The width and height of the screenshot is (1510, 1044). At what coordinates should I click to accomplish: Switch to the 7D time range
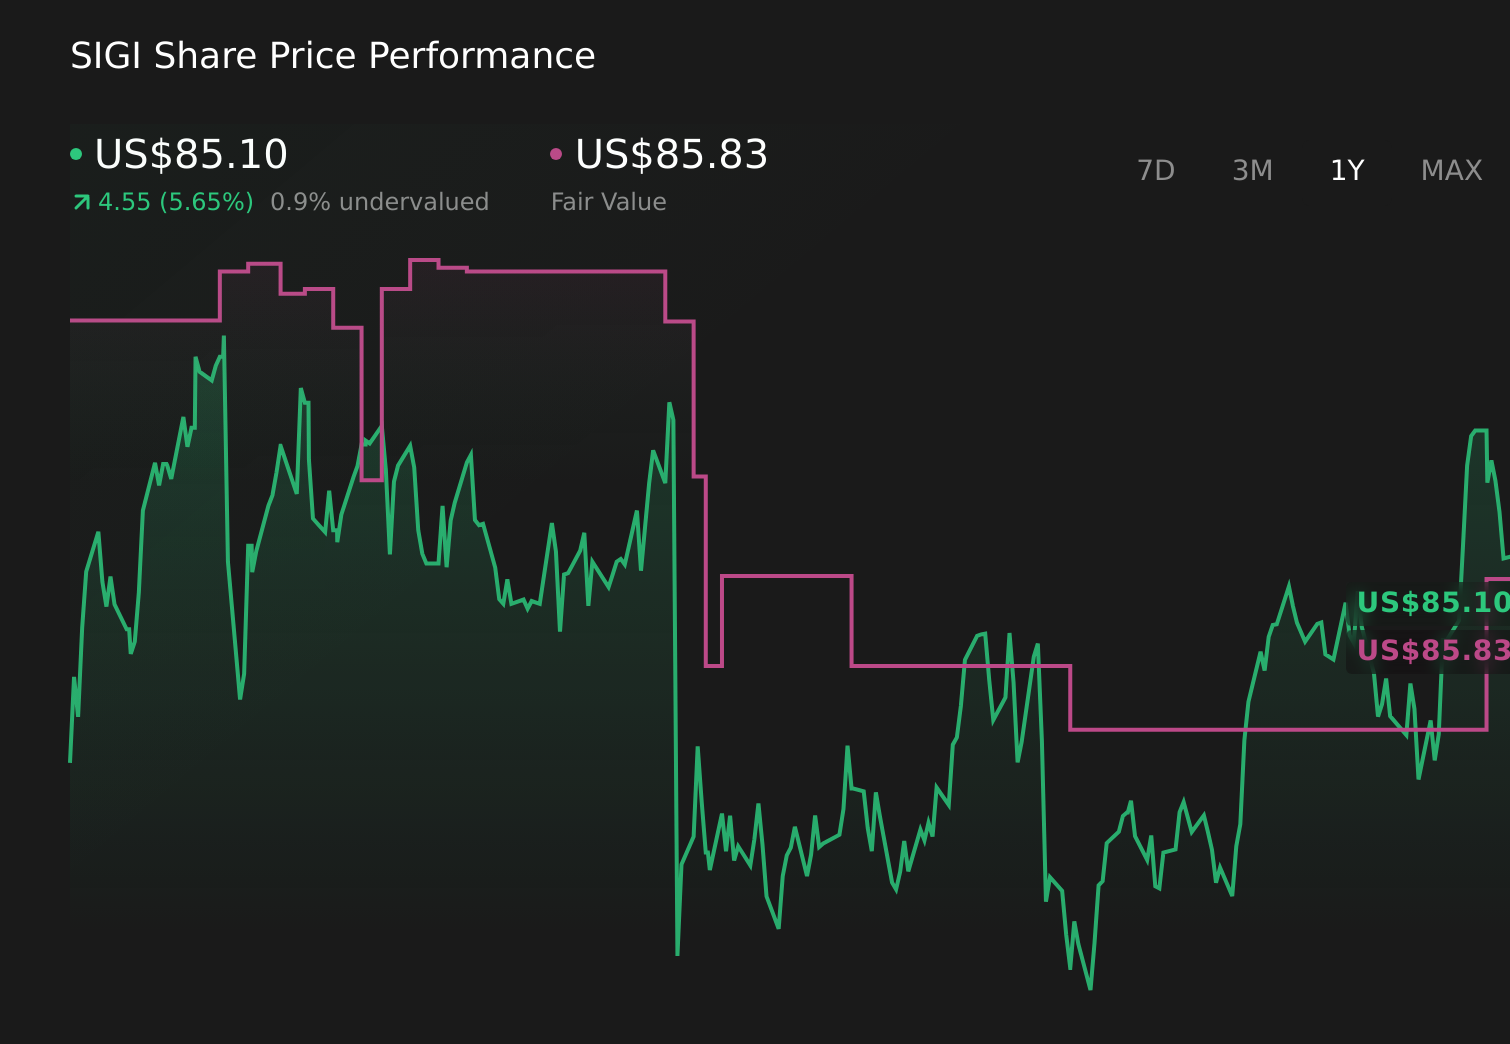point(1156,170)
